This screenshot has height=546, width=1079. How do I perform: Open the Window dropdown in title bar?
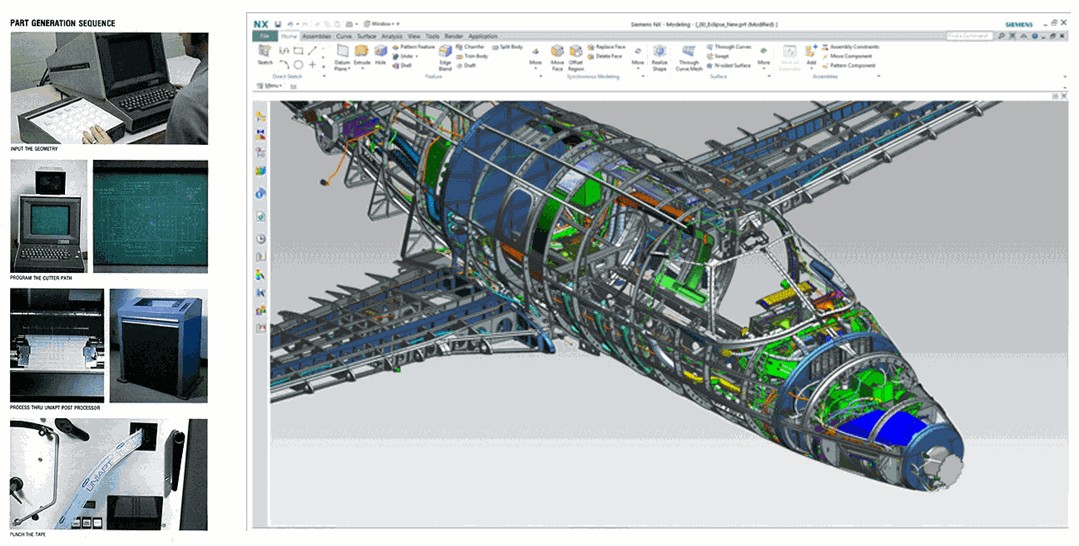381,24
